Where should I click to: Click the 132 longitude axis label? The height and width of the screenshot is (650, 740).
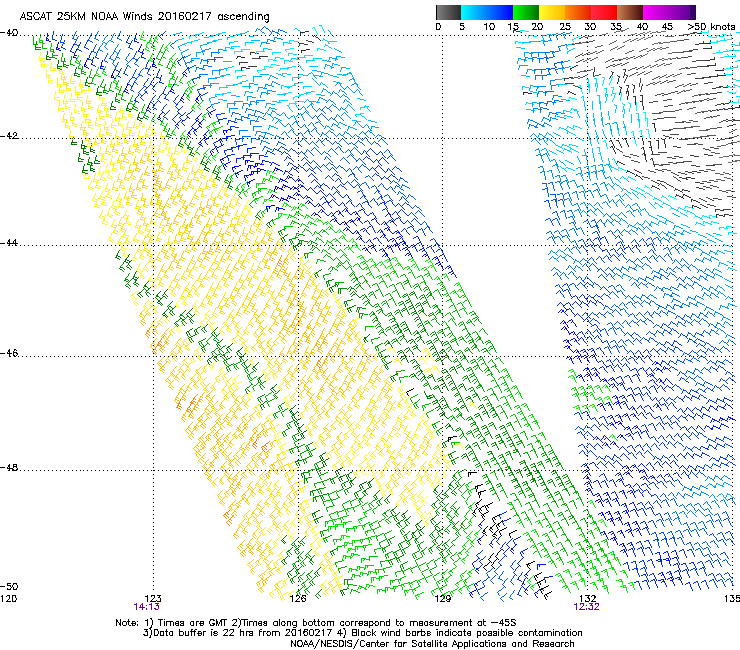click(x=588, y=599)
